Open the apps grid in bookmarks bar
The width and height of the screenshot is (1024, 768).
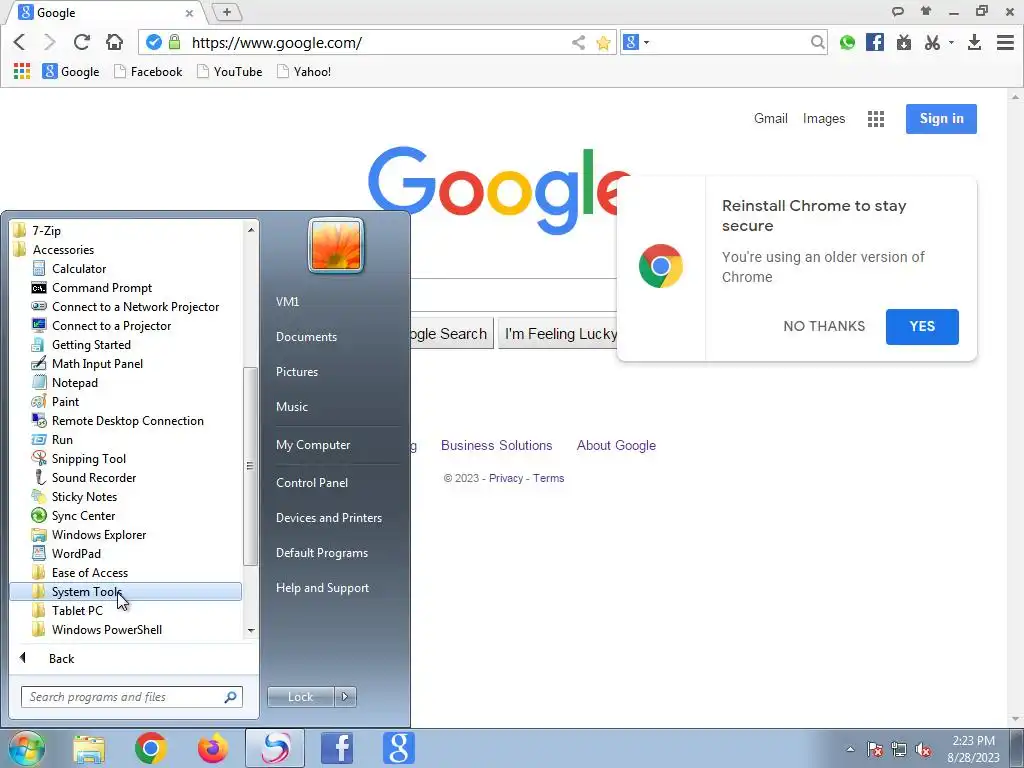22,71
